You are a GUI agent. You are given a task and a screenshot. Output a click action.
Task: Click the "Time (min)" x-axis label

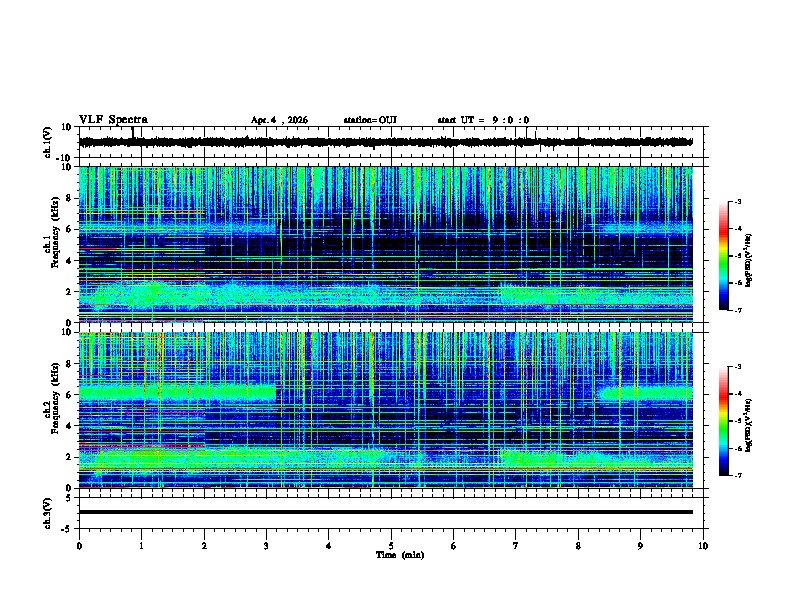400,555
